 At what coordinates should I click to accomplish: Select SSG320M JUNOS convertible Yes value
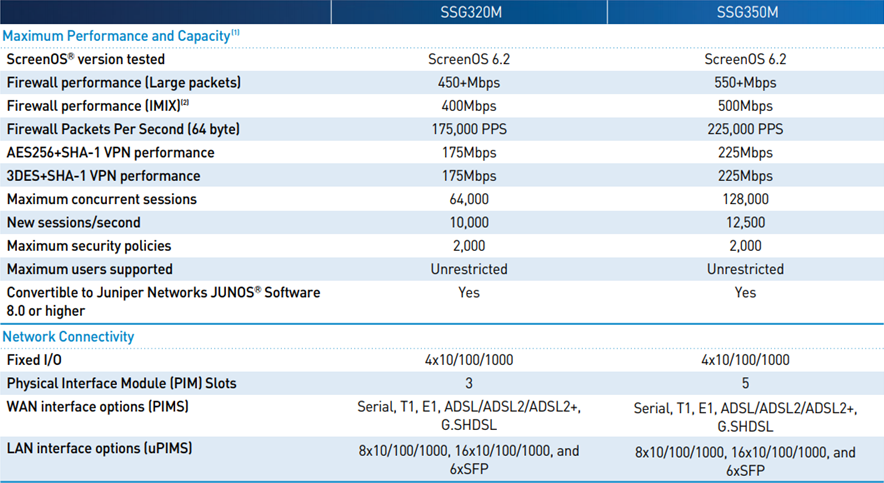click(469, 293)
